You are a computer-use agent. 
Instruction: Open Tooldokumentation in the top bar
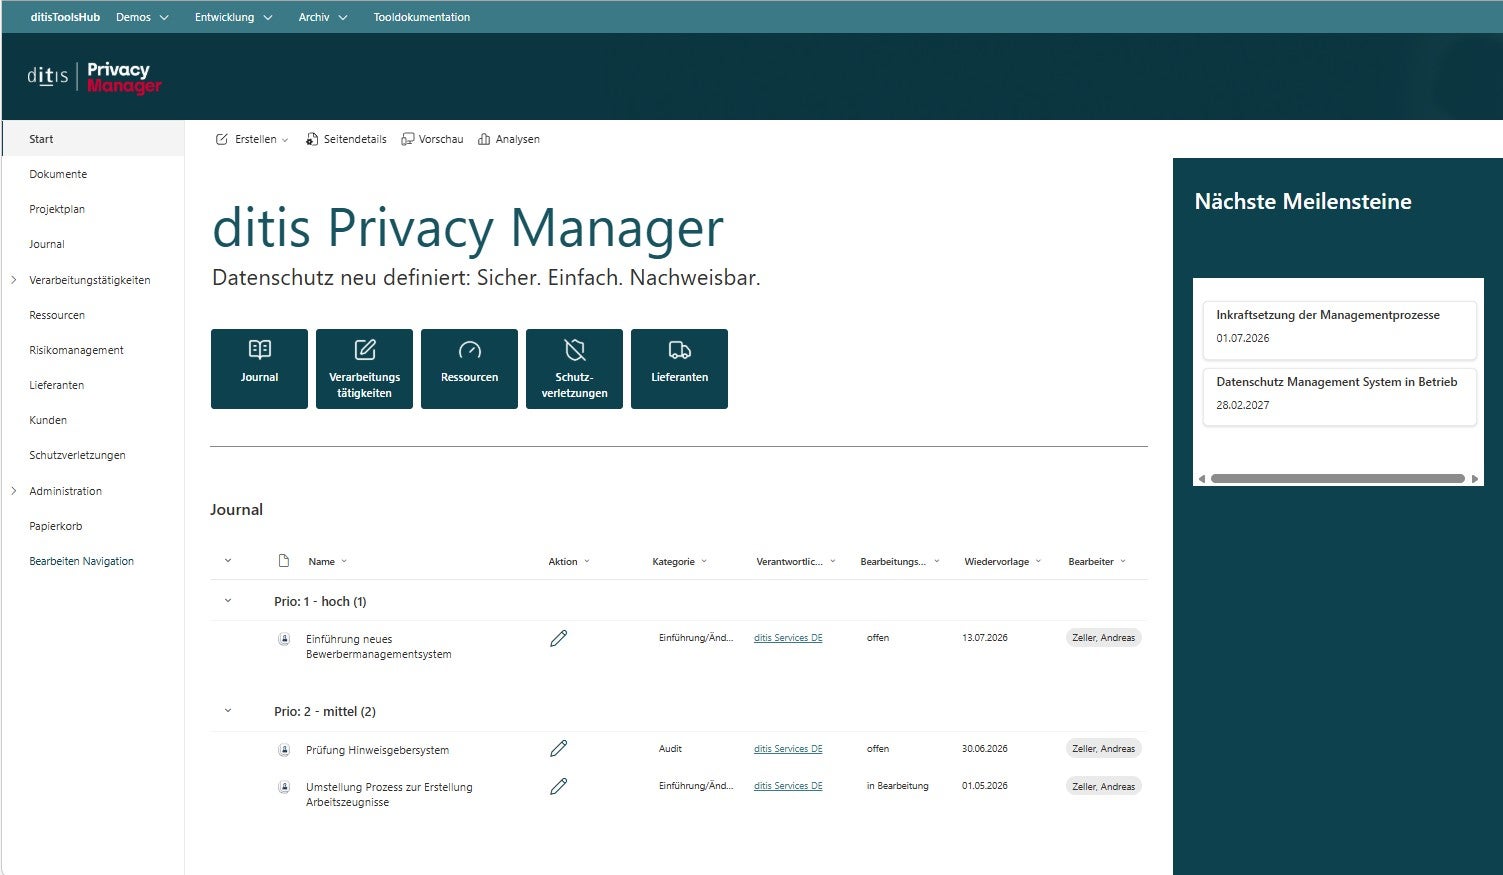pyautogui.click(x=422, y=17)
